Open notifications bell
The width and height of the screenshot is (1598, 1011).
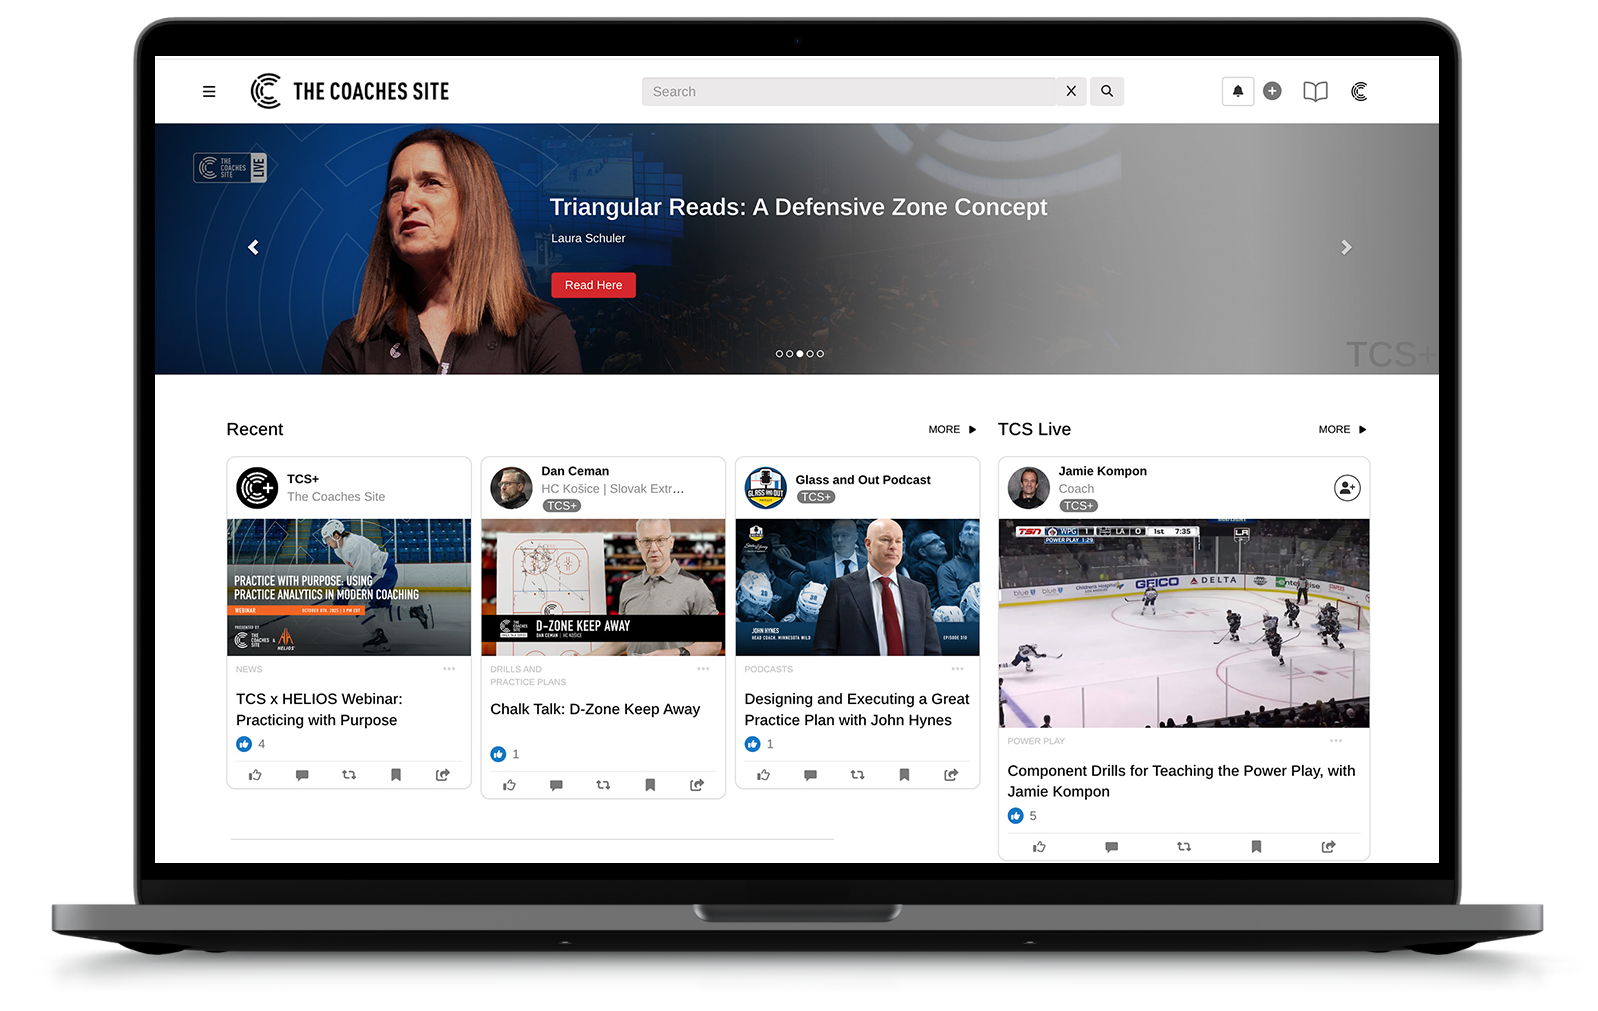click(x=1238, y=91)
